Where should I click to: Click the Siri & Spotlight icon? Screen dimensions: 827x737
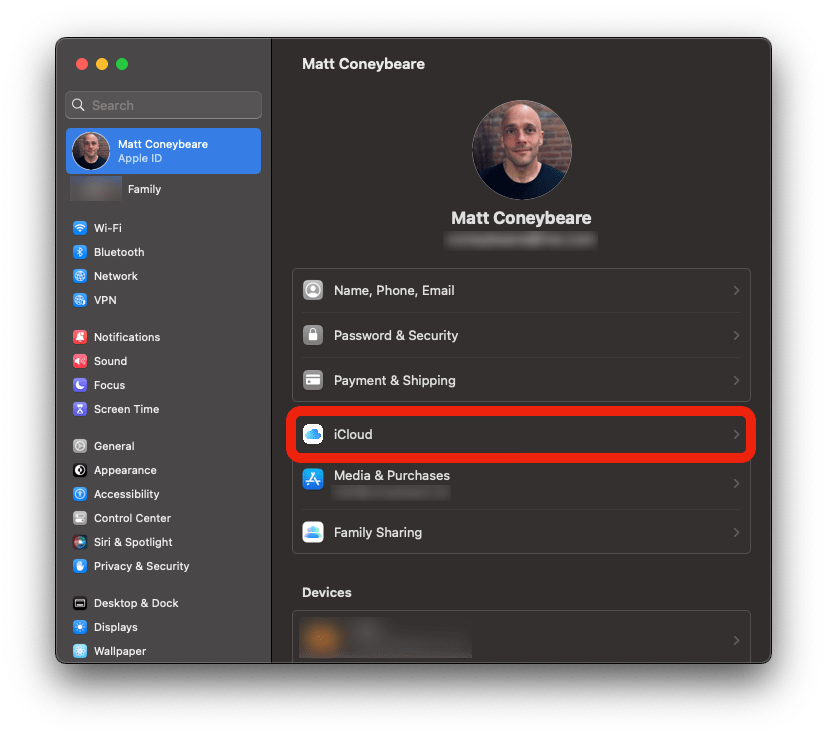[80, 542]
